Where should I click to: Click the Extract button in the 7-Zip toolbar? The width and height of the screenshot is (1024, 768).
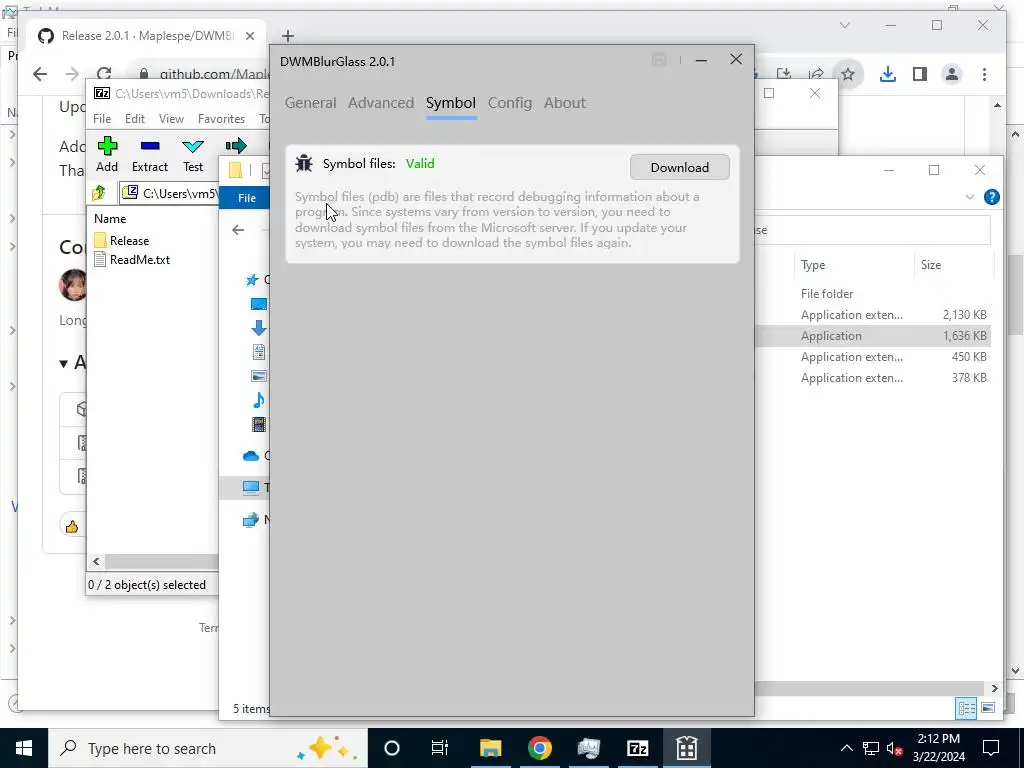[x=150, y=155]
